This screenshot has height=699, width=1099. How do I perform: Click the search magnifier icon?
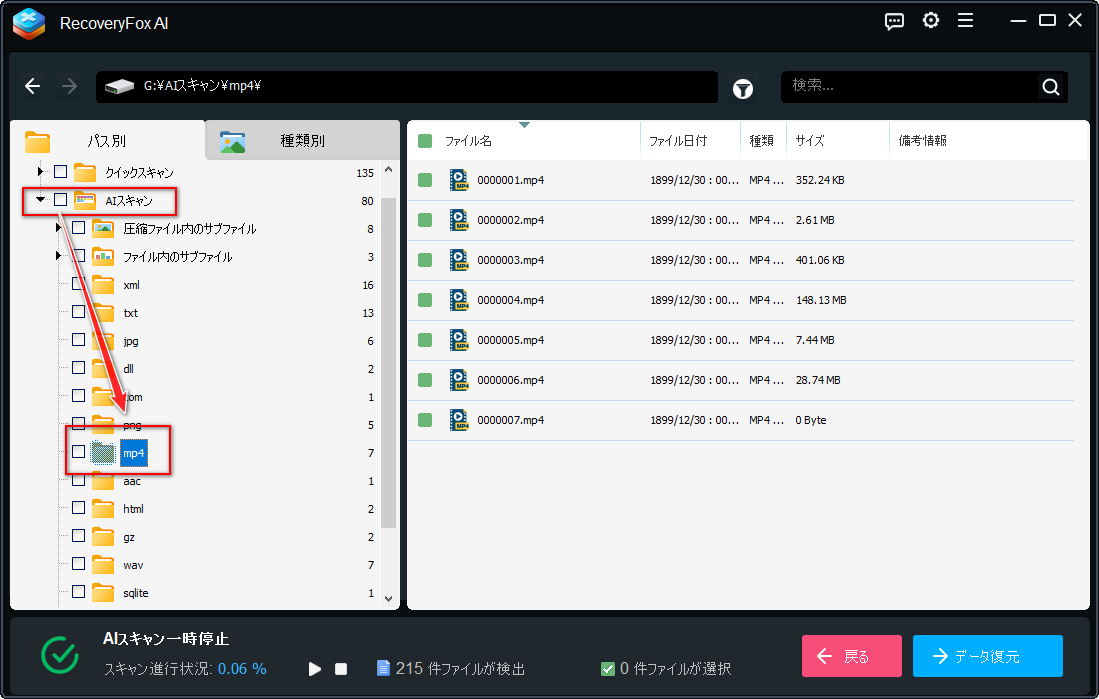coord(1051,87)
